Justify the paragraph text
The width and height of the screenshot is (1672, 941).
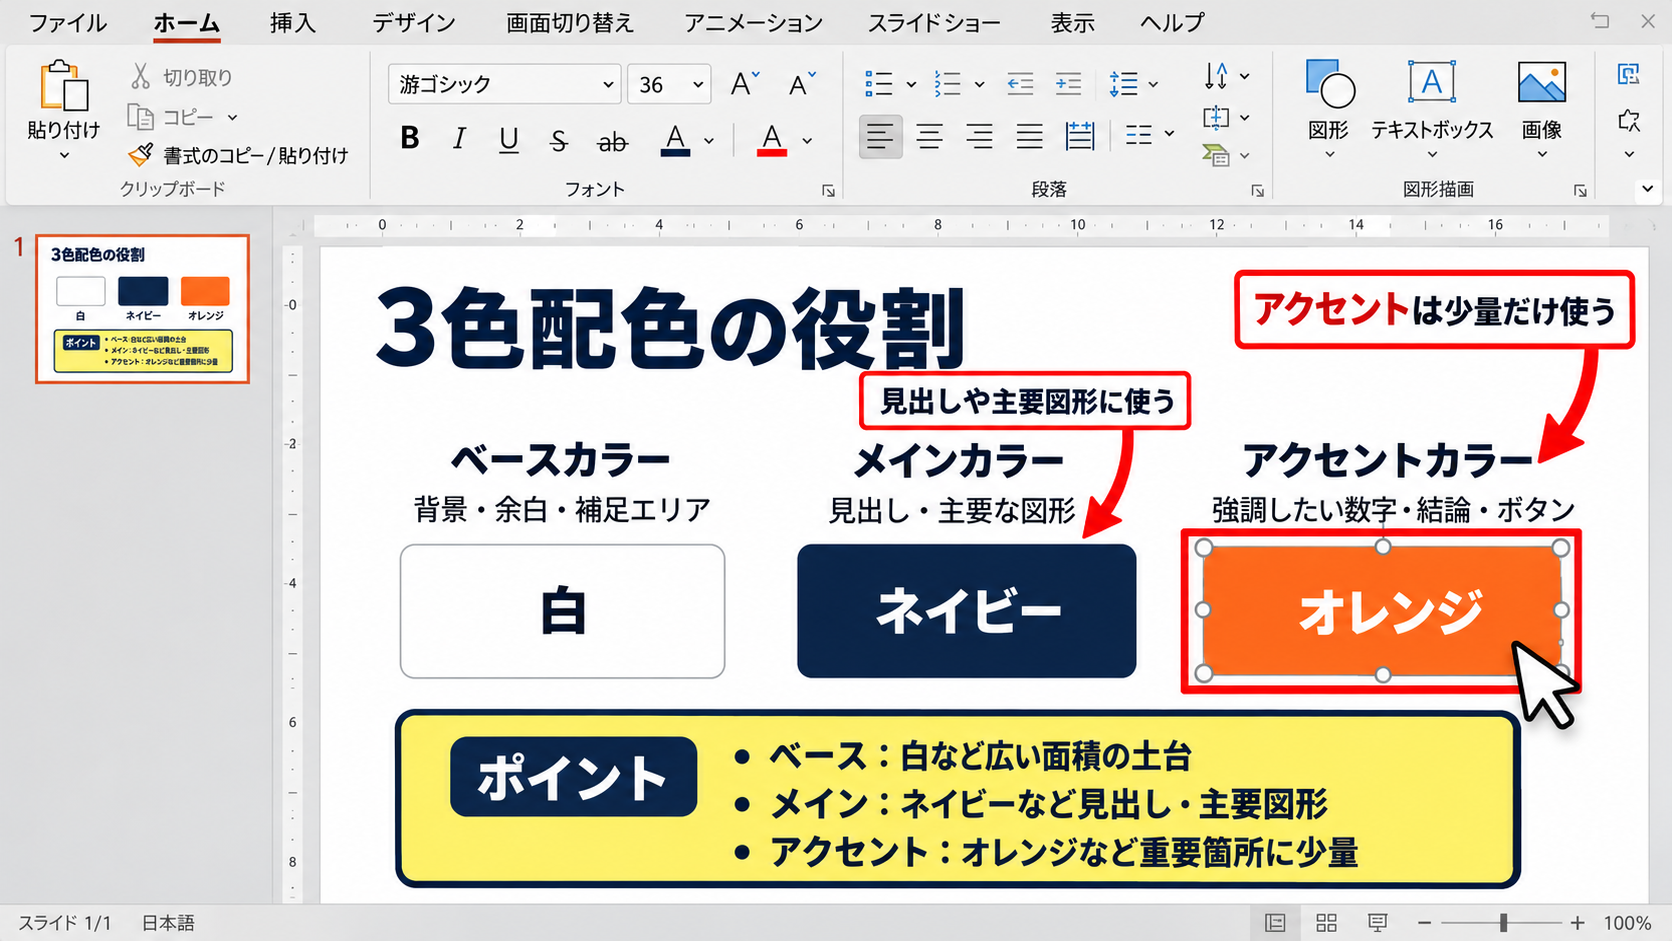point(1030,136)
